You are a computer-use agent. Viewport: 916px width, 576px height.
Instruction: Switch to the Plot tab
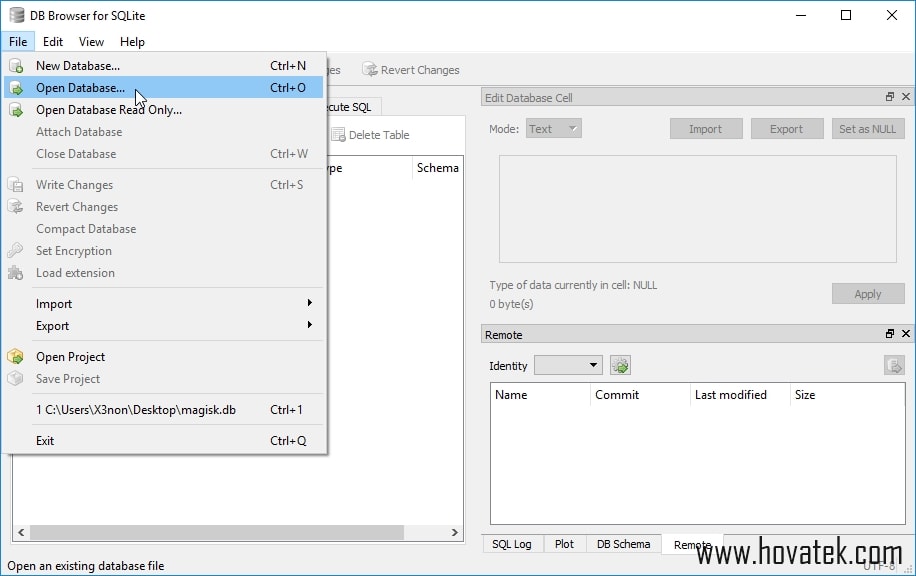[x=564, y=544]
